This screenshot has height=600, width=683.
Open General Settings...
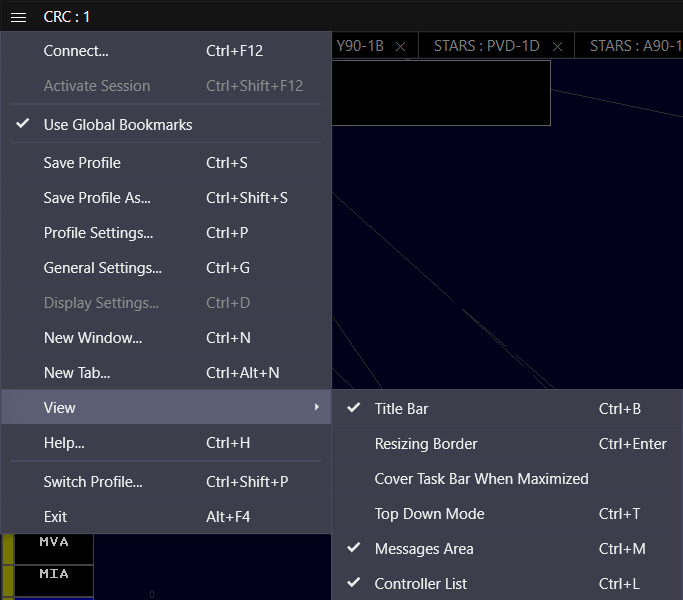coord(102,268)
